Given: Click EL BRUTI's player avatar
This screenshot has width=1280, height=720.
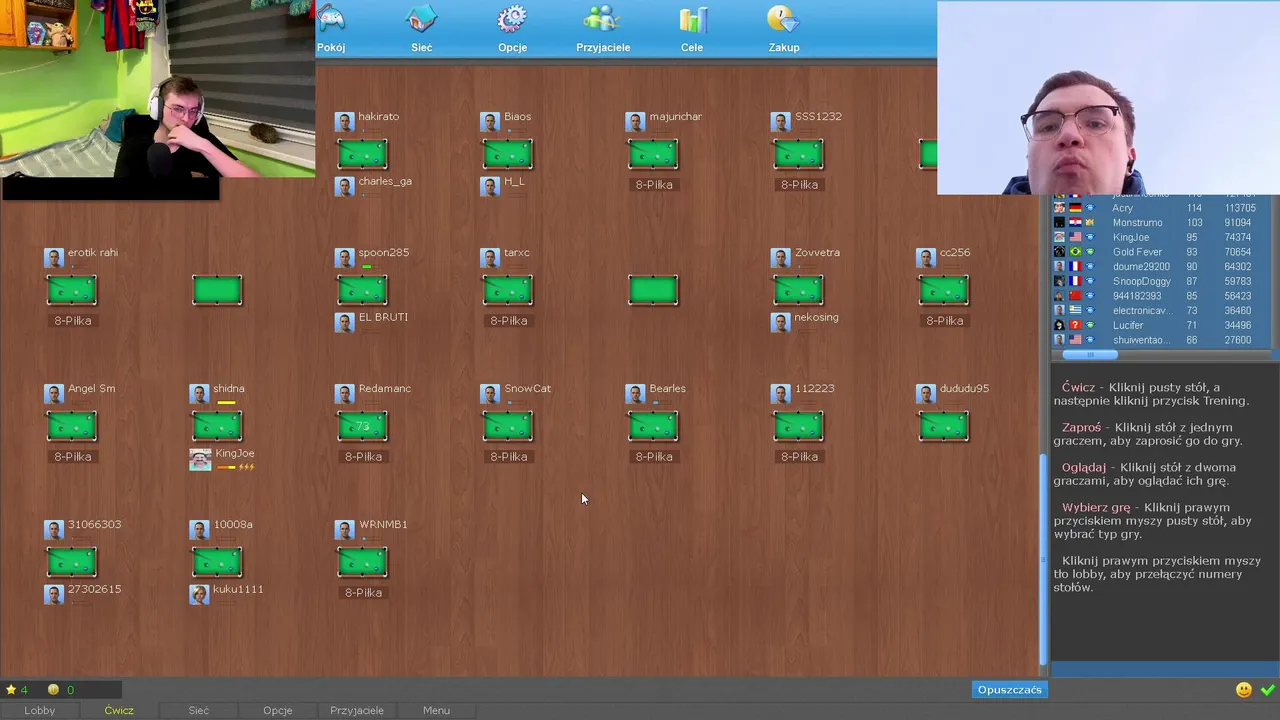Looking at the screenshot, I should click(344, 323).
